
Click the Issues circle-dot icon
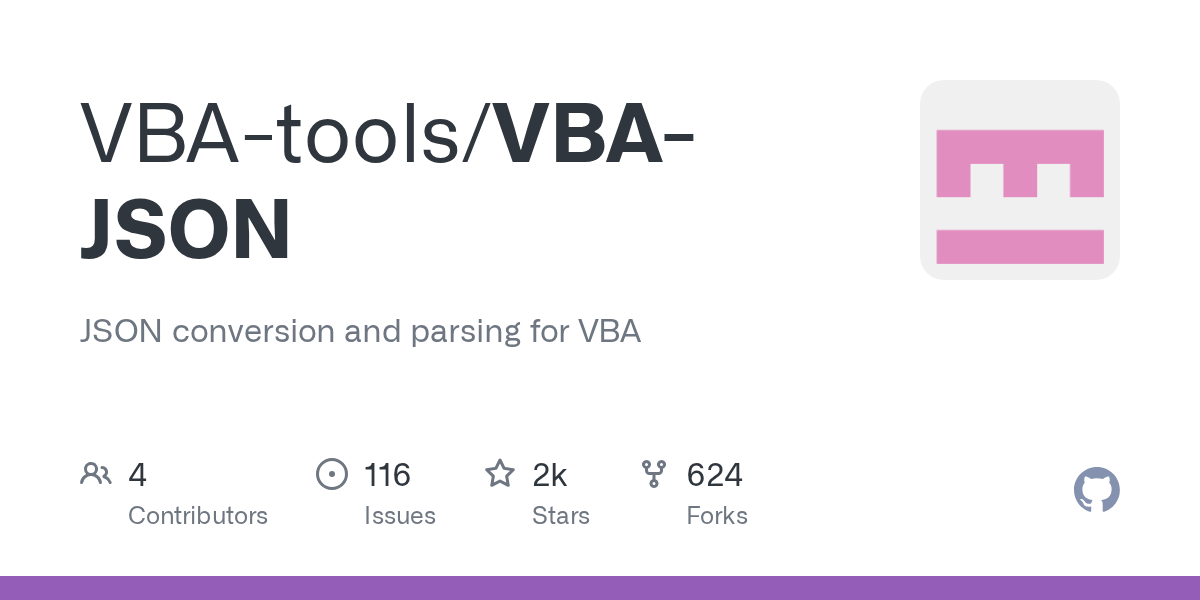click(x=331, y=474)
